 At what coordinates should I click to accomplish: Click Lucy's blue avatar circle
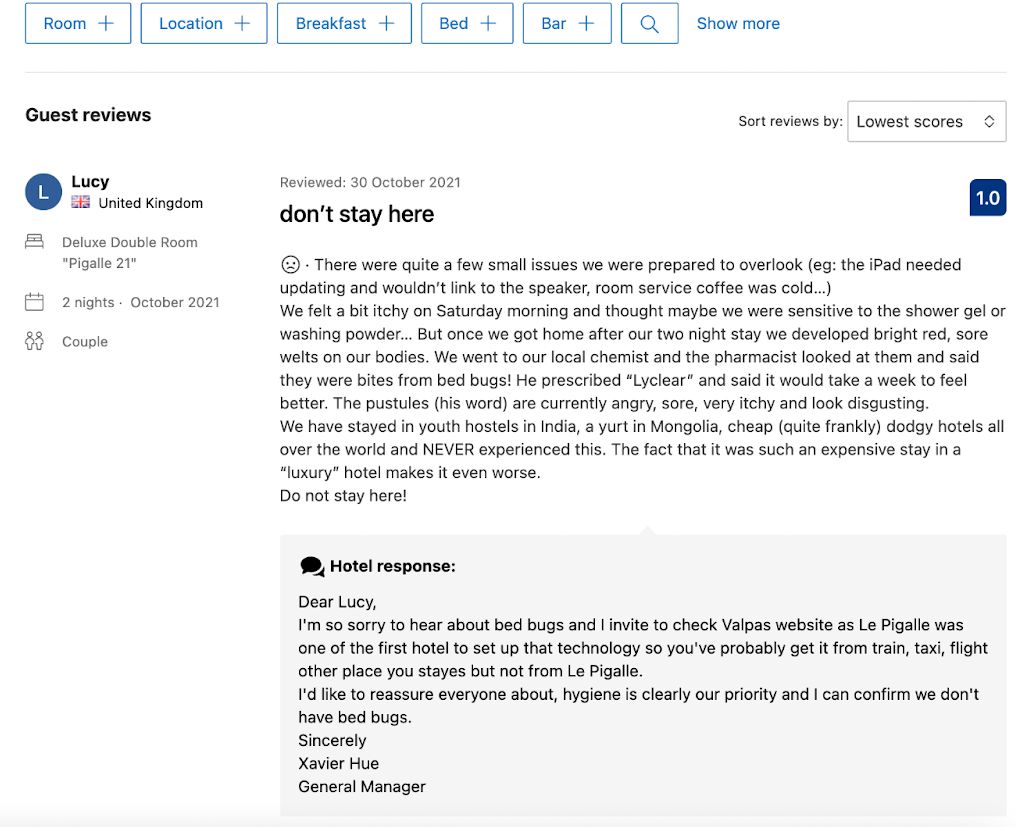(x=43, y=192)
